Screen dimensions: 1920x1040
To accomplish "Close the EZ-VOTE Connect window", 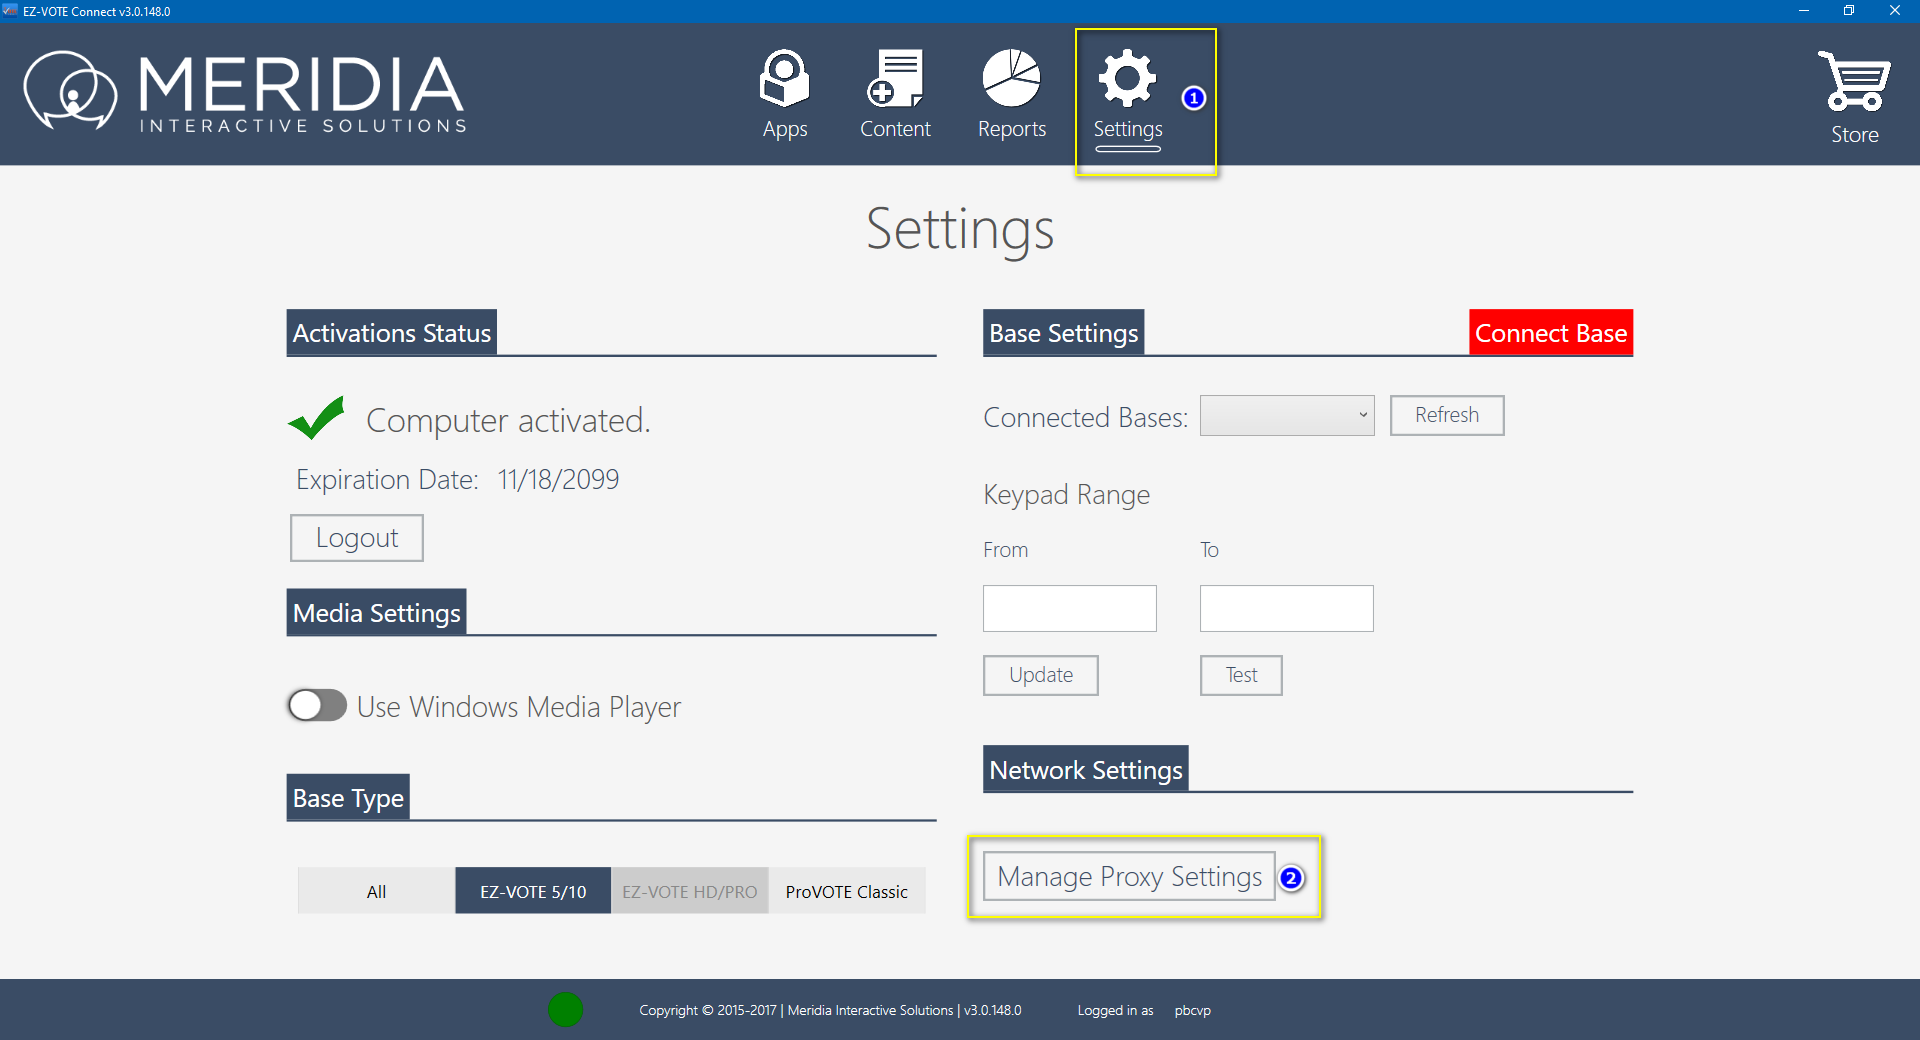I will [x=1895, y=11].
